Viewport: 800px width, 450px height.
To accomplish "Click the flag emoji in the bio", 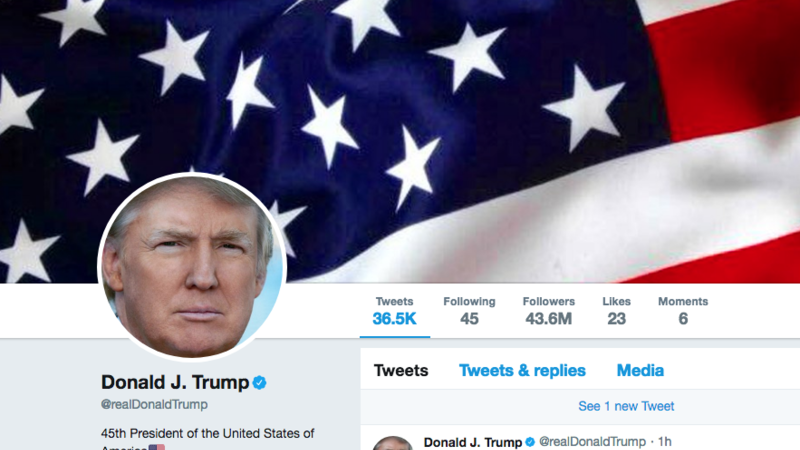I will click(157, 447).
